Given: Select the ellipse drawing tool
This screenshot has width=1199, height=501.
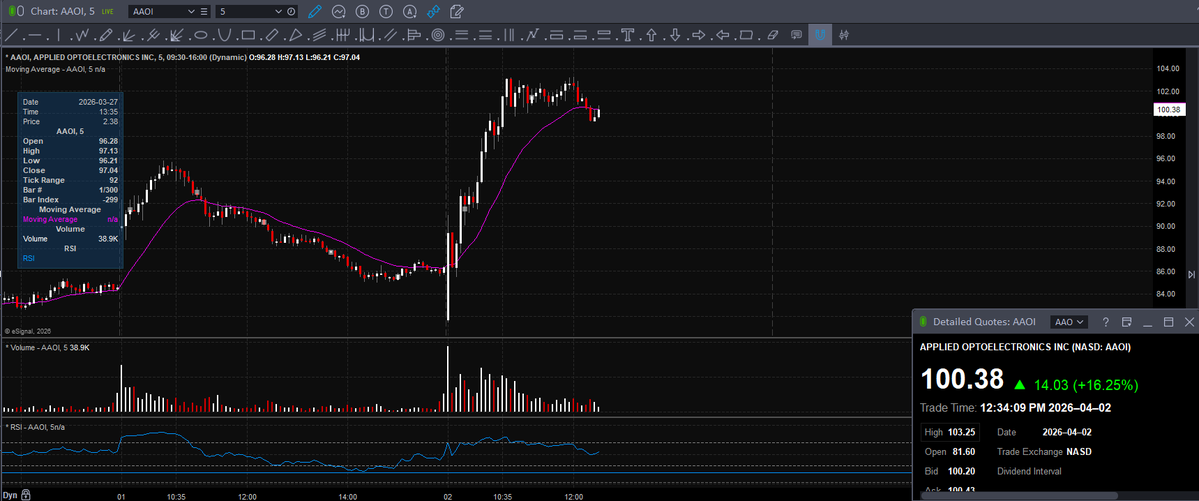Looking at the screenshot, I should click(x=200, y=34).
